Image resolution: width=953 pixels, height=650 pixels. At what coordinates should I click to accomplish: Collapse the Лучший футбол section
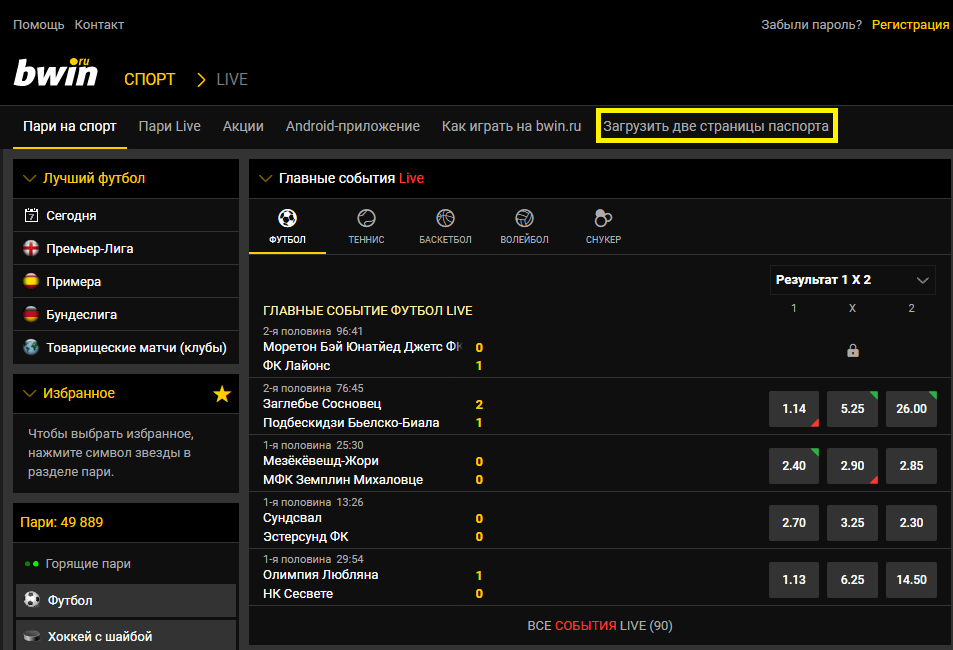pyautogui.click(x=29, y=178)
